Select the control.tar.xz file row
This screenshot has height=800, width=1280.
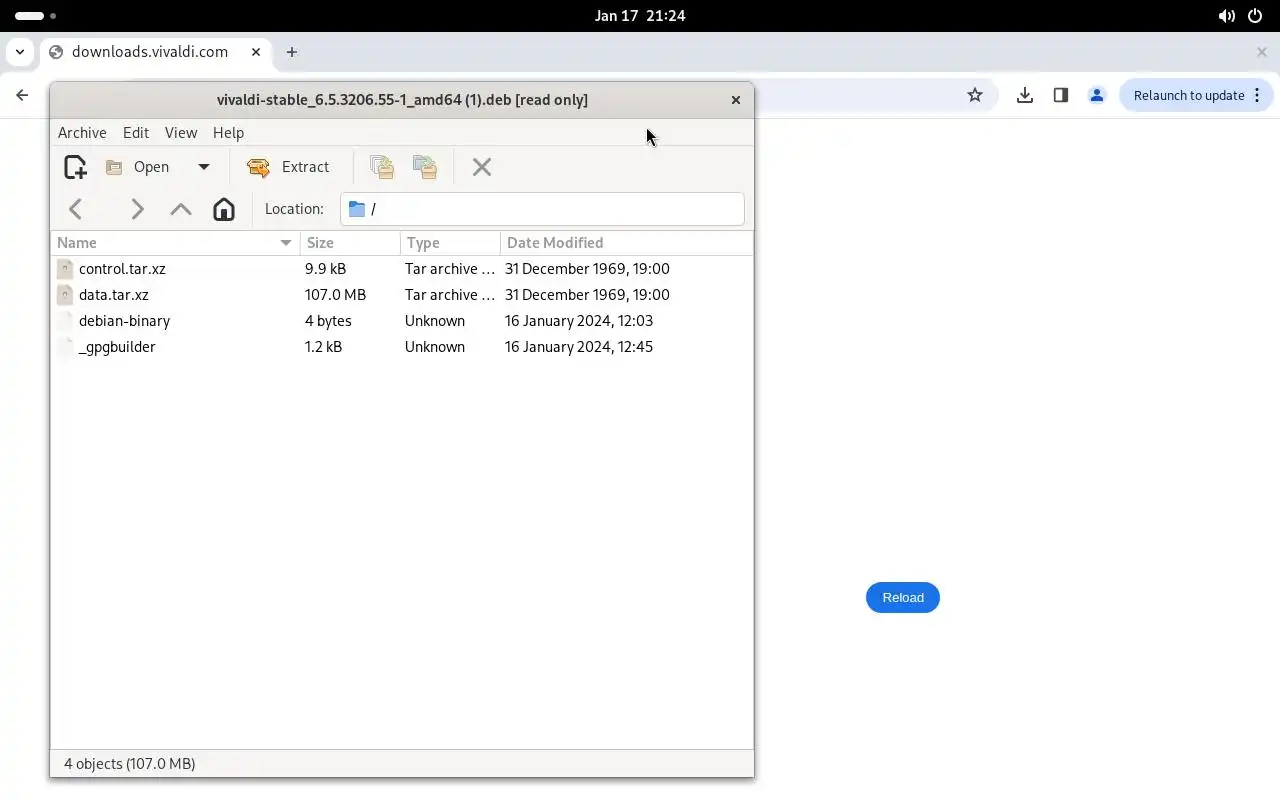(402, 269)
